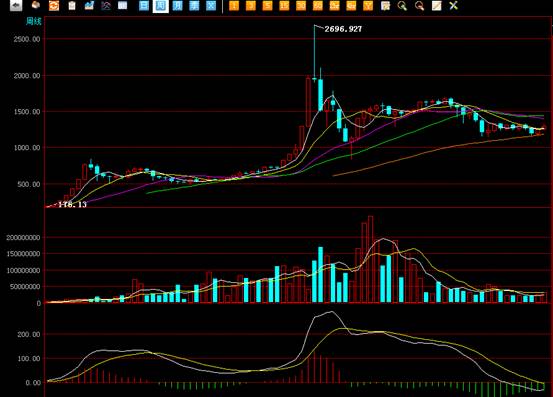The height and width of the screenshot is (397, 553).
Task: Open the clipboard icon in toolbar
Action: 72,5
